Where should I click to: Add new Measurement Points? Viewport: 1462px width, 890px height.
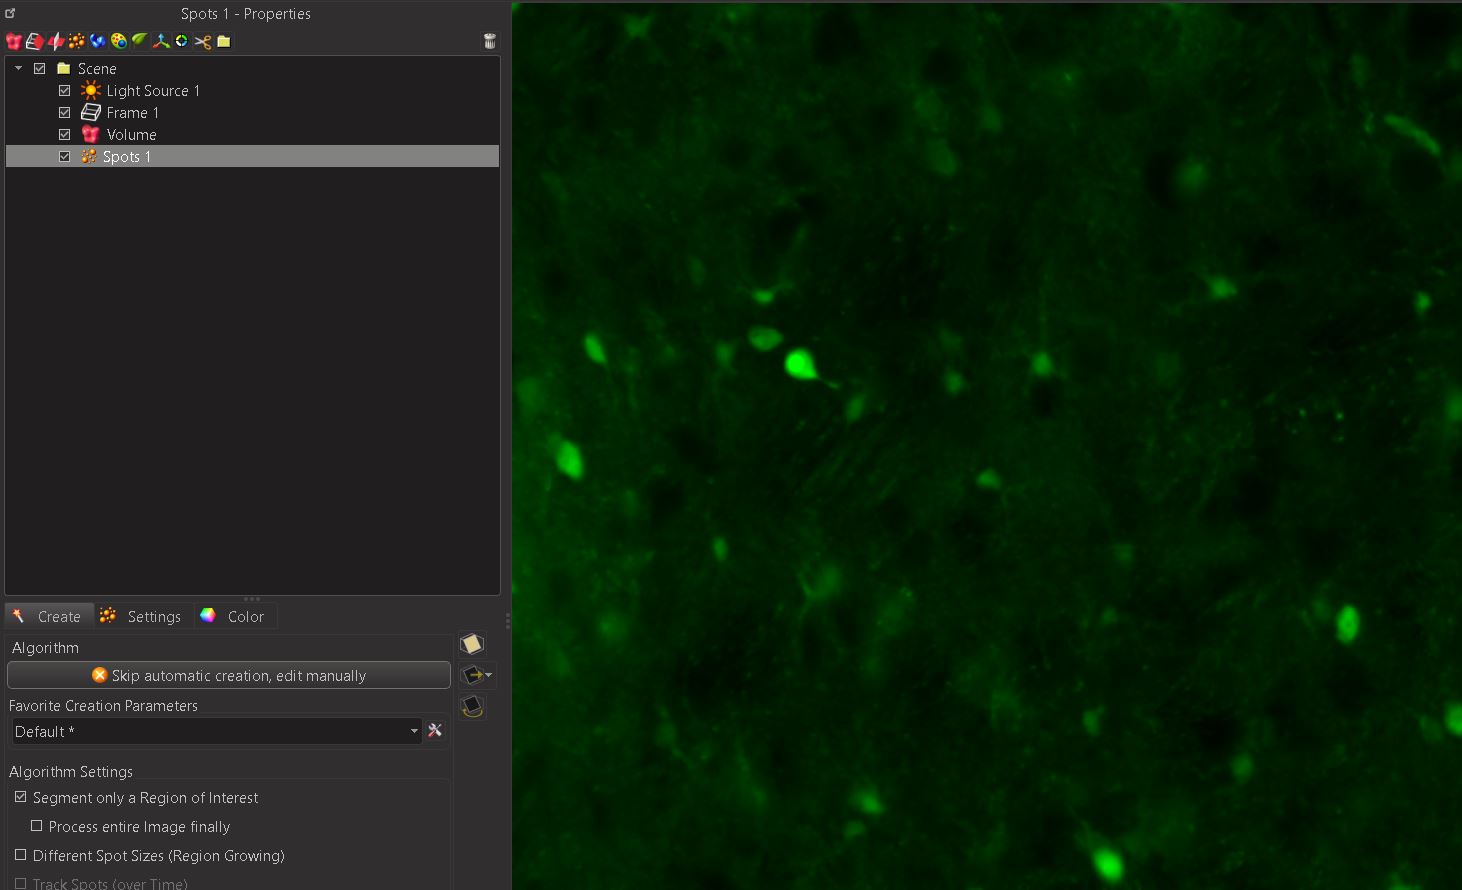click(161, 41)
